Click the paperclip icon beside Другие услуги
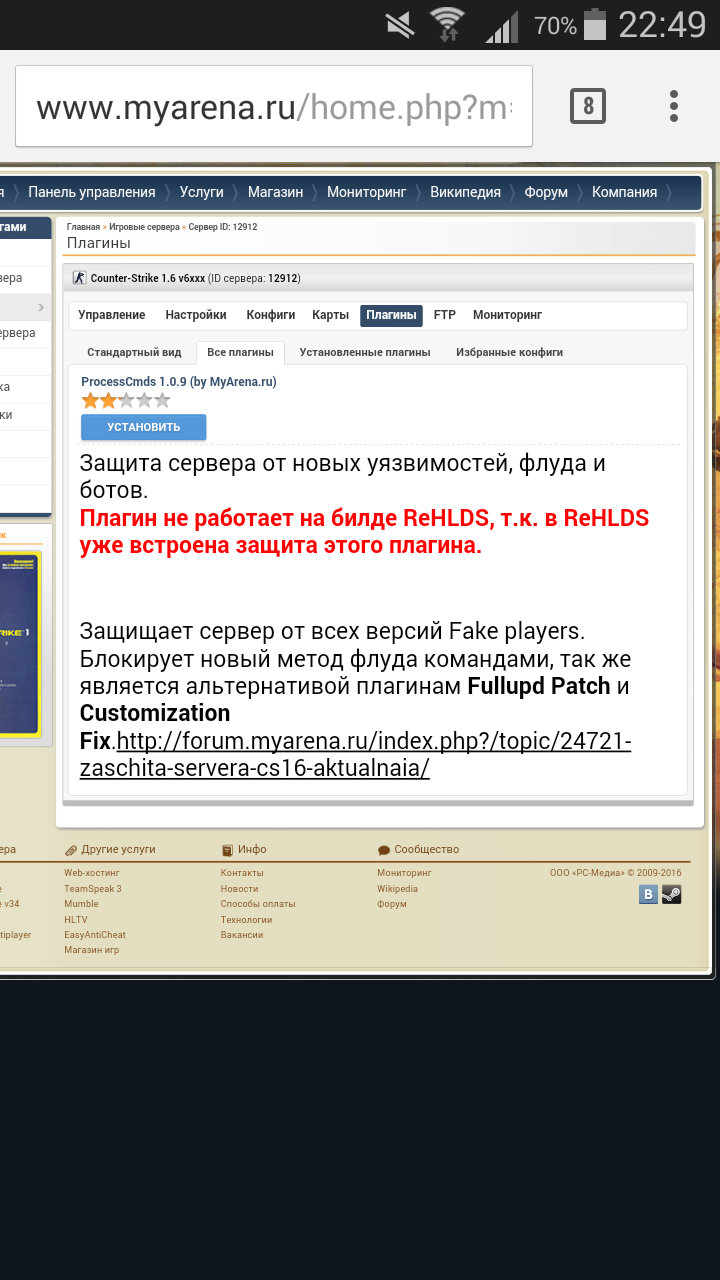The height and width of the screenshot is (1280, 720). 71,850
